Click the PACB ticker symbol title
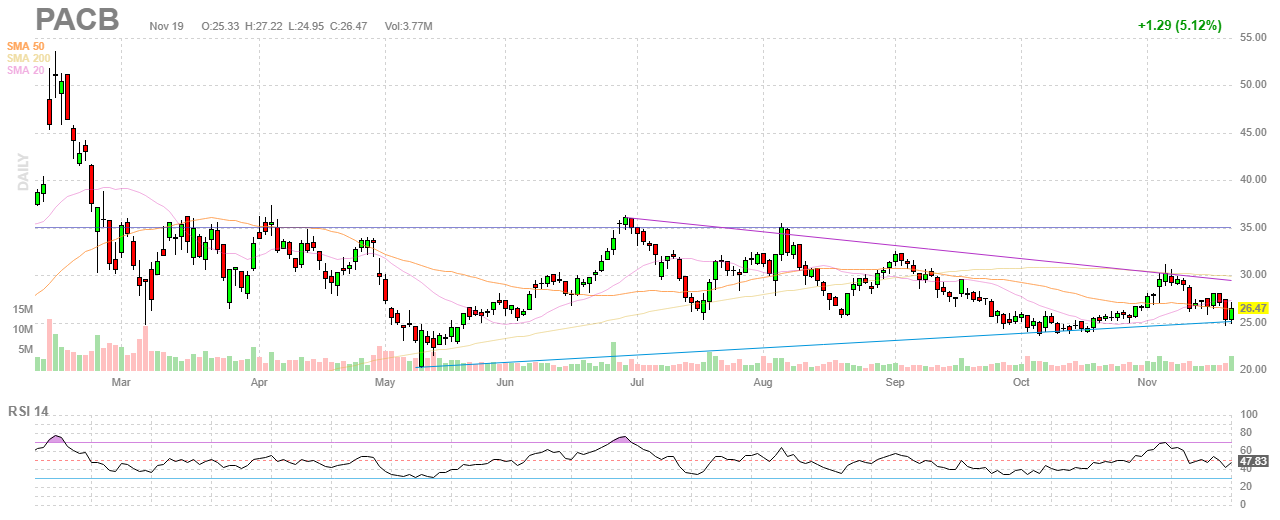The height and width of the screenshot is (520, 1280). coord(77,20)
